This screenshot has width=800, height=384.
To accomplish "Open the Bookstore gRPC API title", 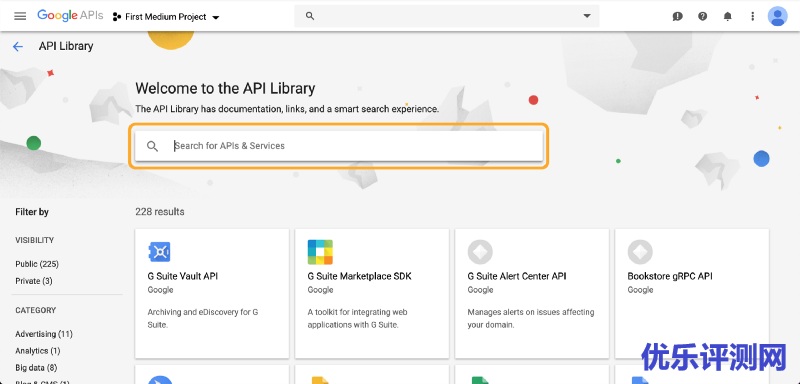I will click(x=670, y=276).
